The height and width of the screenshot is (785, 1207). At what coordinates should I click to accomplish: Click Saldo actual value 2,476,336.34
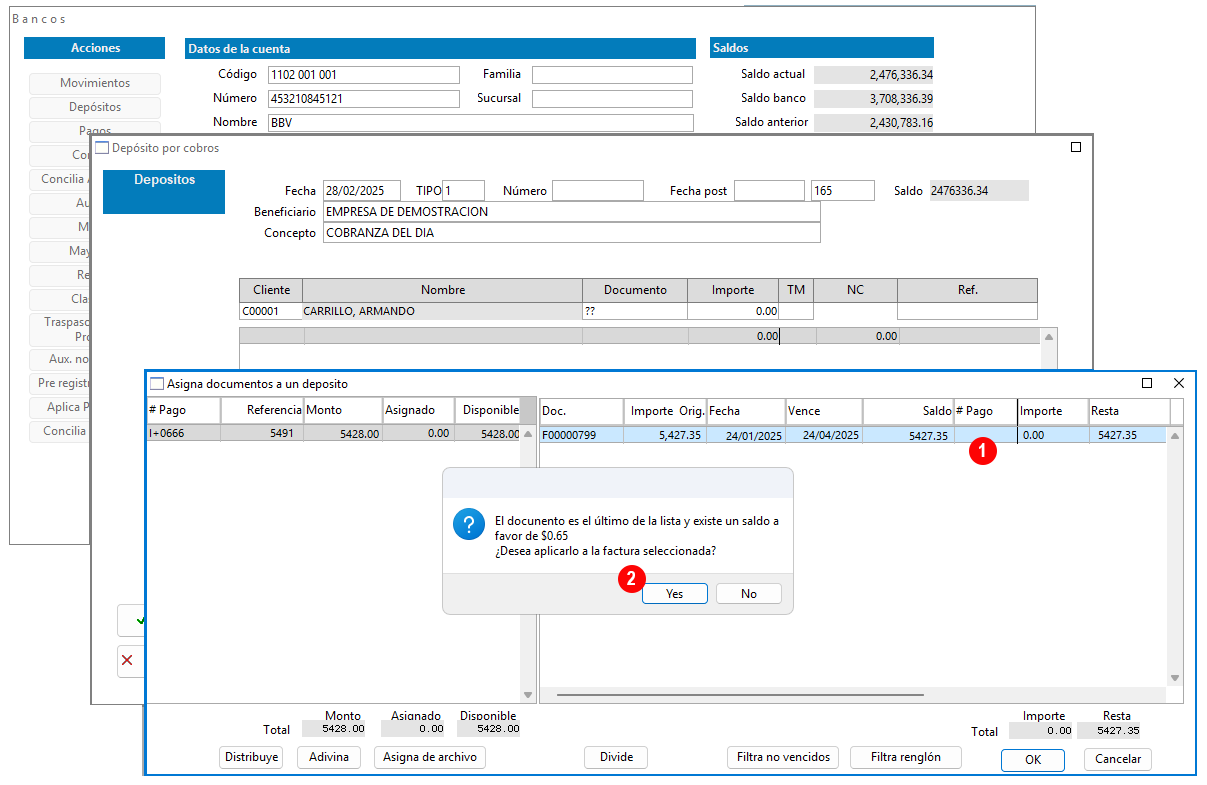tap(874, 75)
